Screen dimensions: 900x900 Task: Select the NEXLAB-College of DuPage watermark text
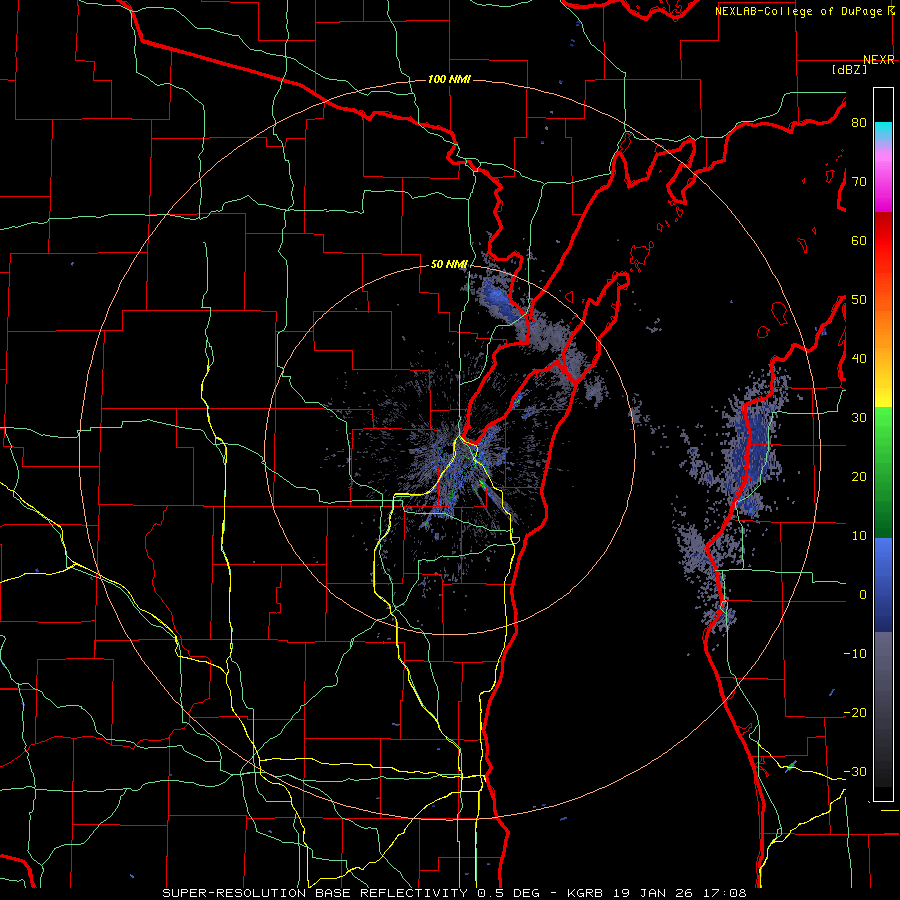click(x=804, y=11)
